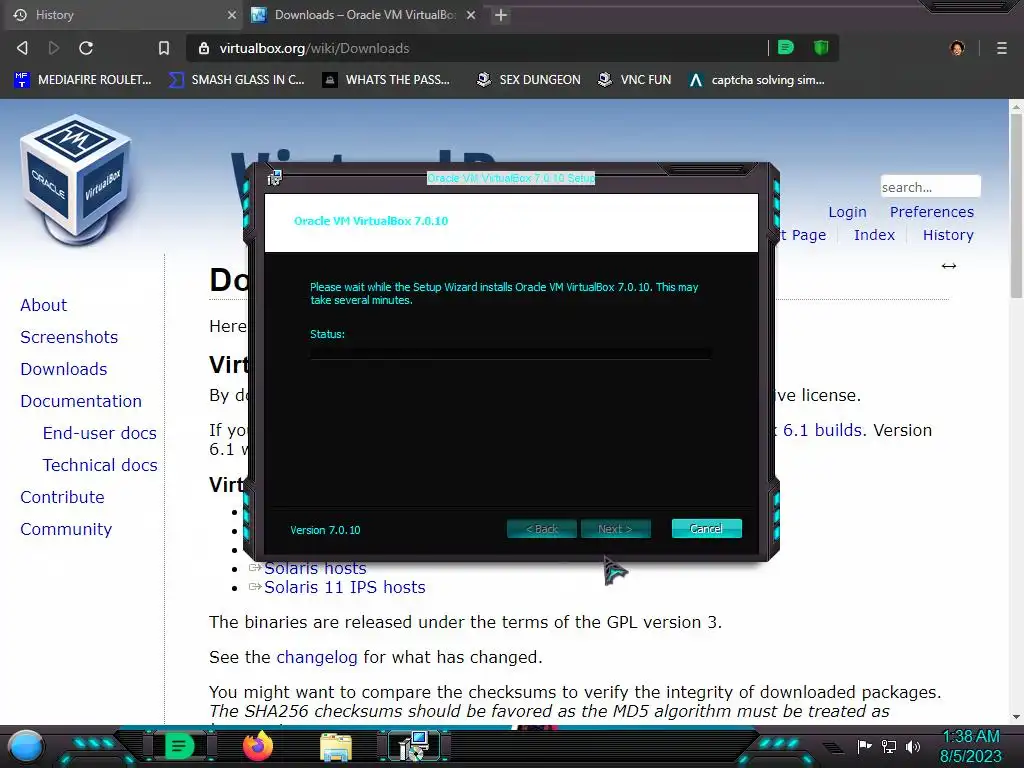Open the green shield extension icon
The image size is (1024, 768).
pyautogui.click(x=821, y=47)
